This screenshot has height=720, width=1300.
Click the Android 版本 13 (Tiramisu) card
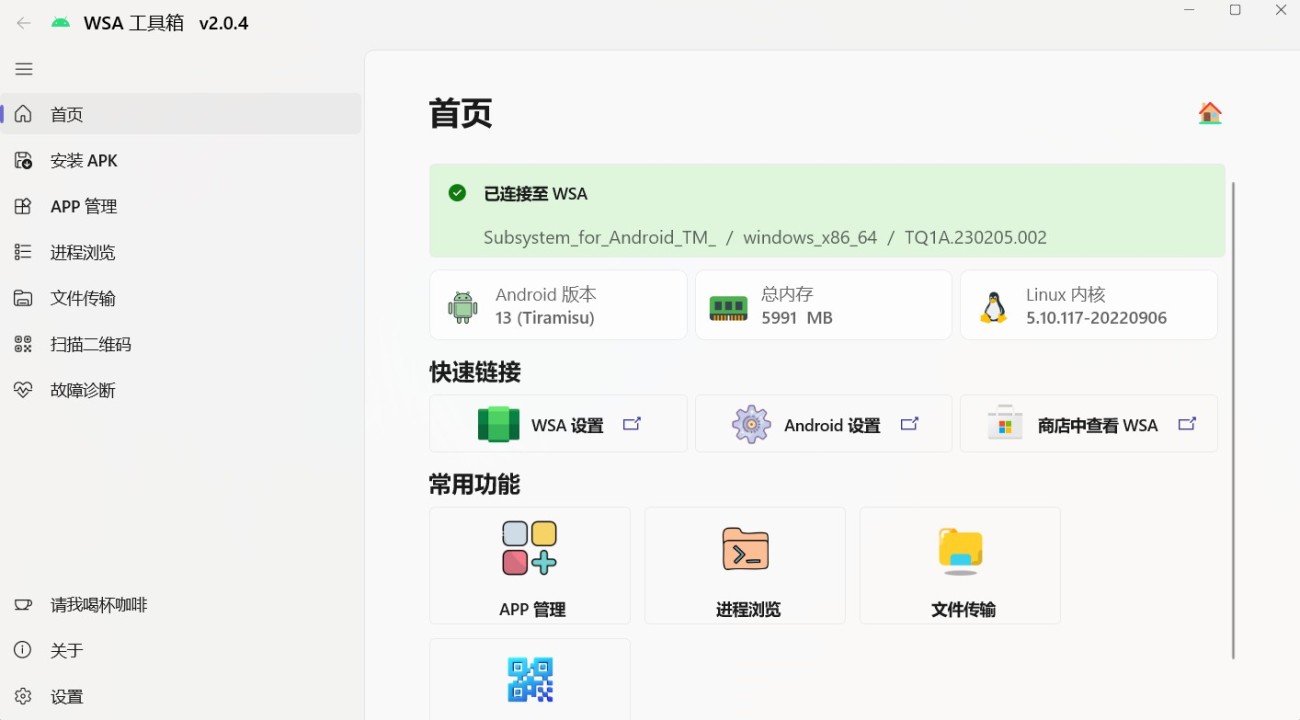pos(558,305)
